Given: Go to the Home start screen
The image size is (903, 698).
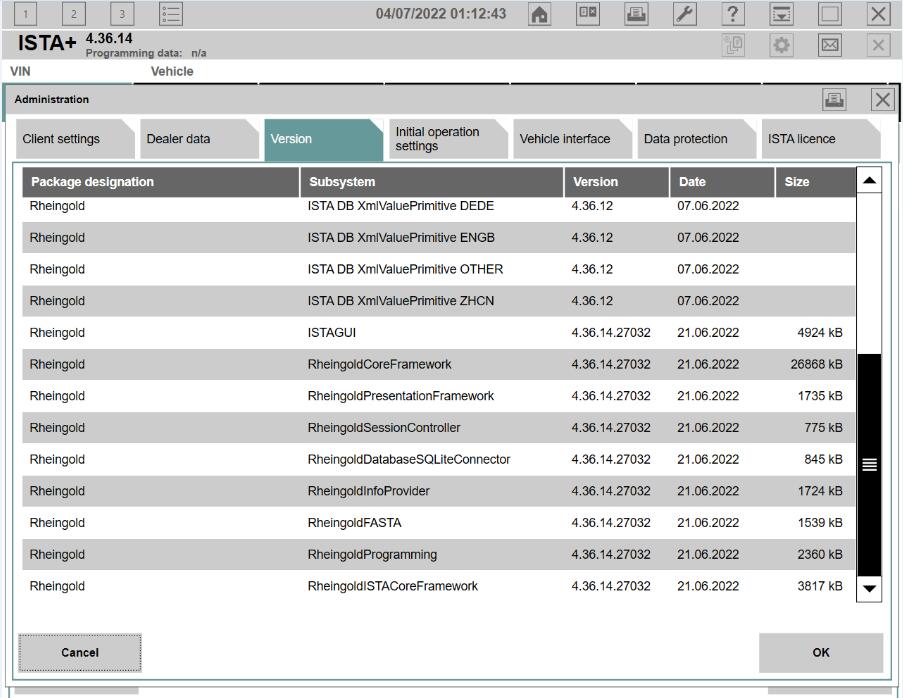Looking at the screenshot, I should click(539, 14).
